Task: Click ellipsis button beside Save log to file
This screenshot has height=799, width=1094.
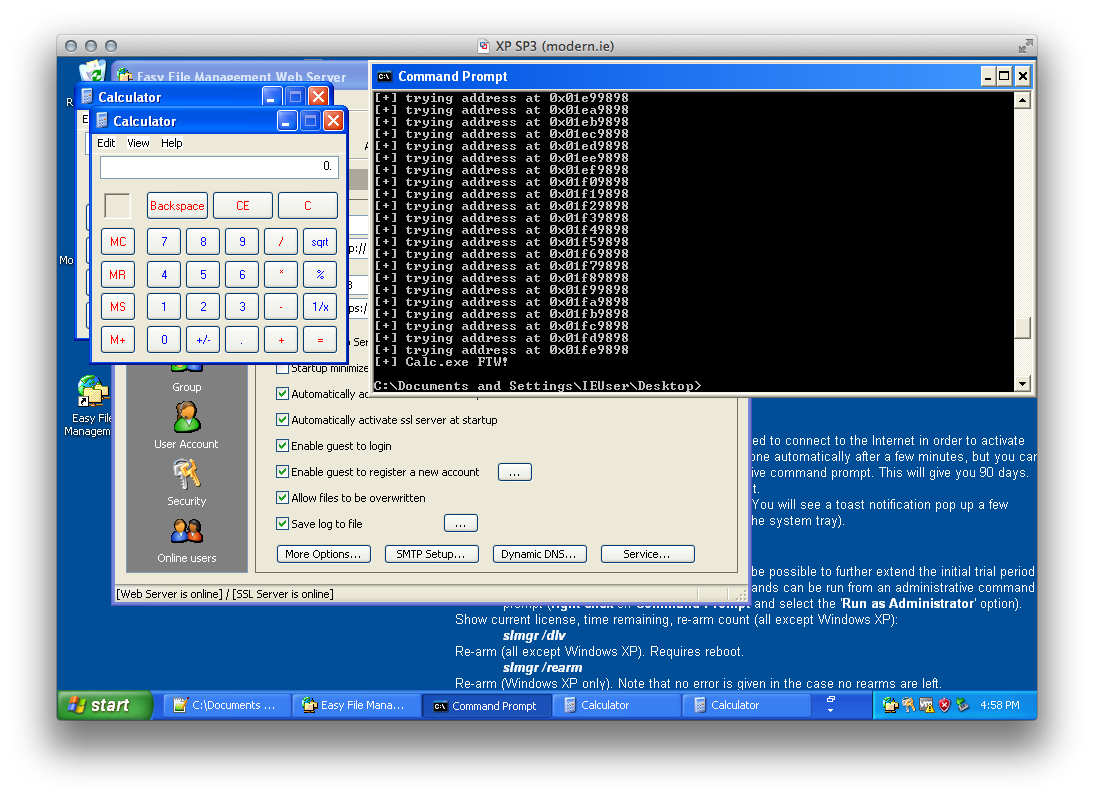Action: [x=460, y=523]
